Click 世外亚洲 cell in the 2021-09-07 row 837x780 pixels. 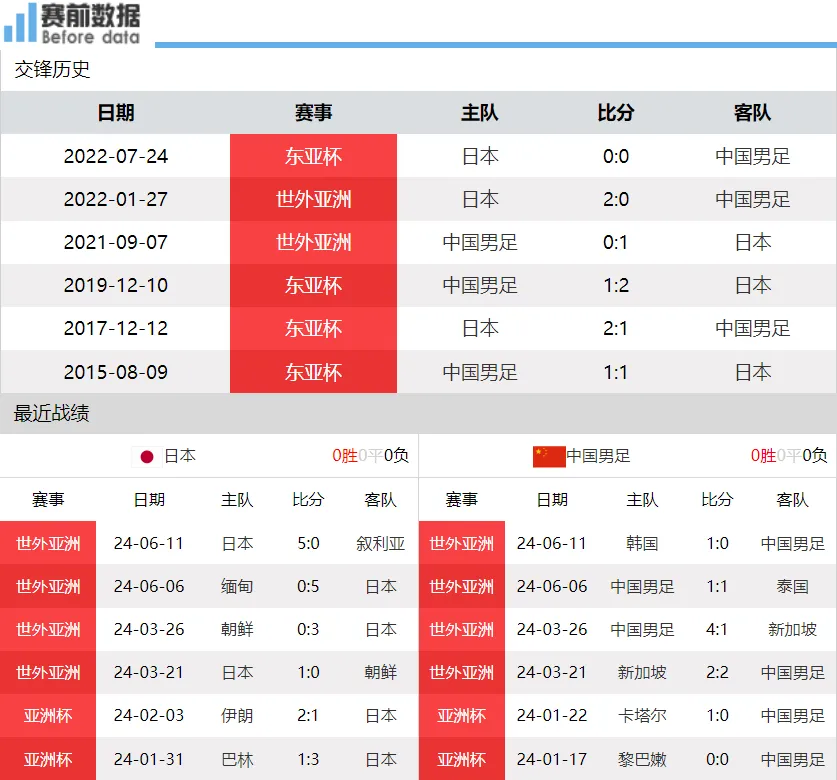pyautogui.click(x=313, y=242)
